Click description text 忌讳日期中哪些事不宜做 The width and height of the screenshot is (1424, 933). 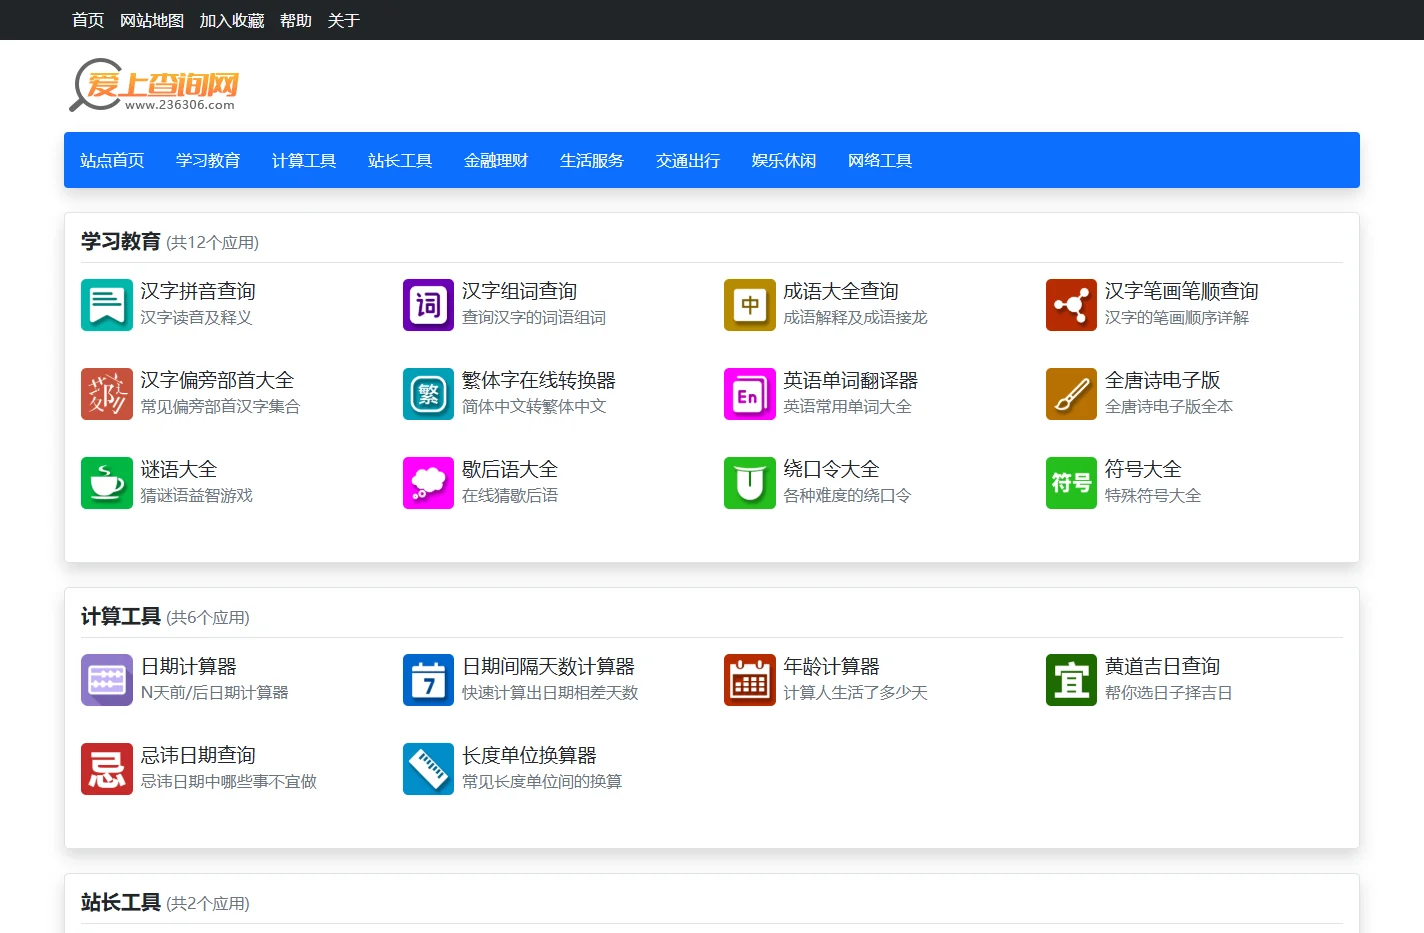pyautogui.click(x=228, y=781)
